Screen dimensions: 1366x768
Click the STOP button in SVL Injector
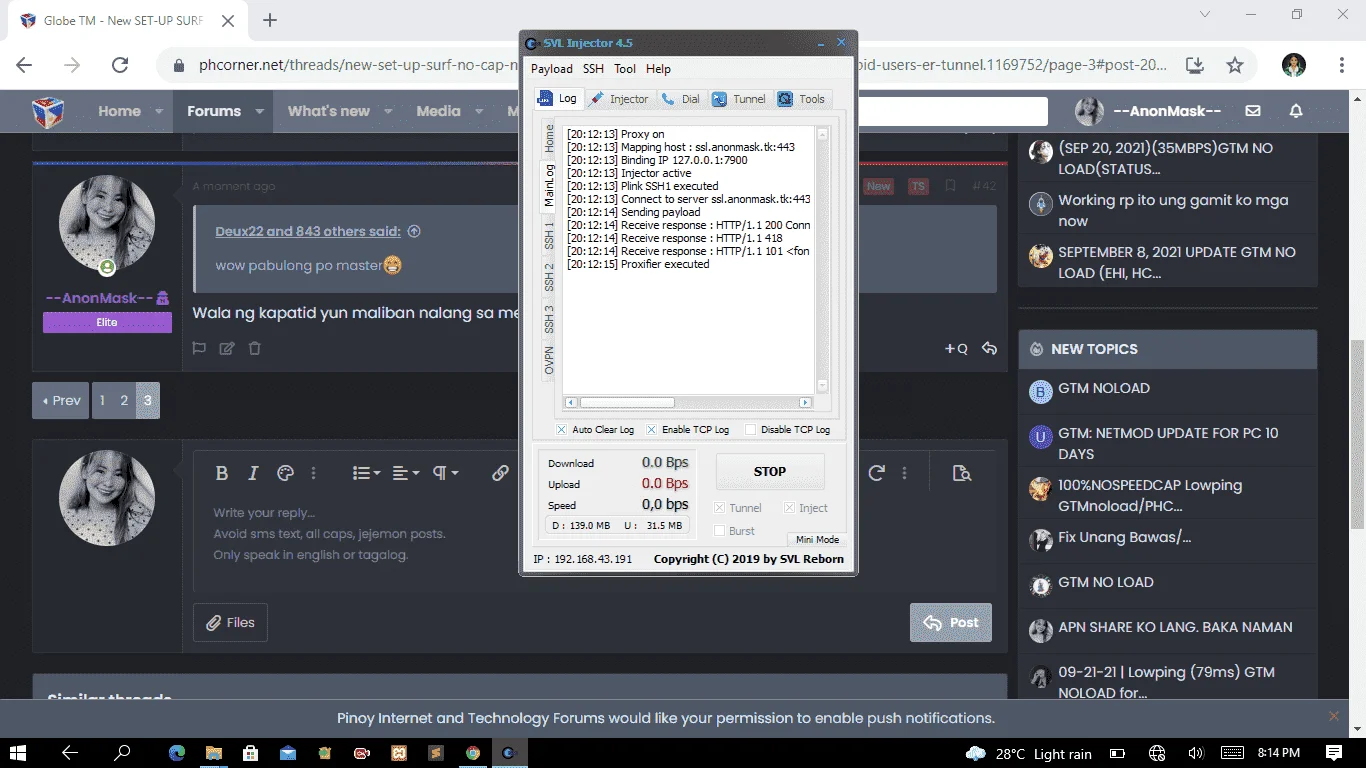tap(770, 472)
